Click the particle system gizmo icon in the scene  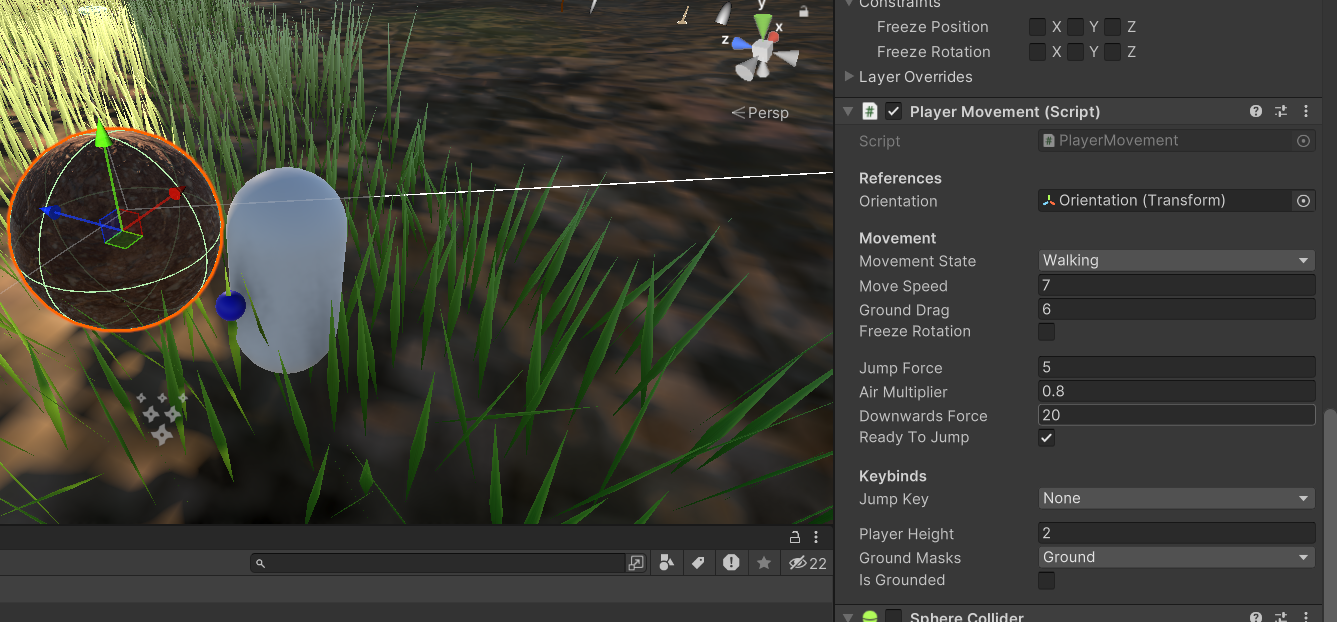[x=161, y=418]
